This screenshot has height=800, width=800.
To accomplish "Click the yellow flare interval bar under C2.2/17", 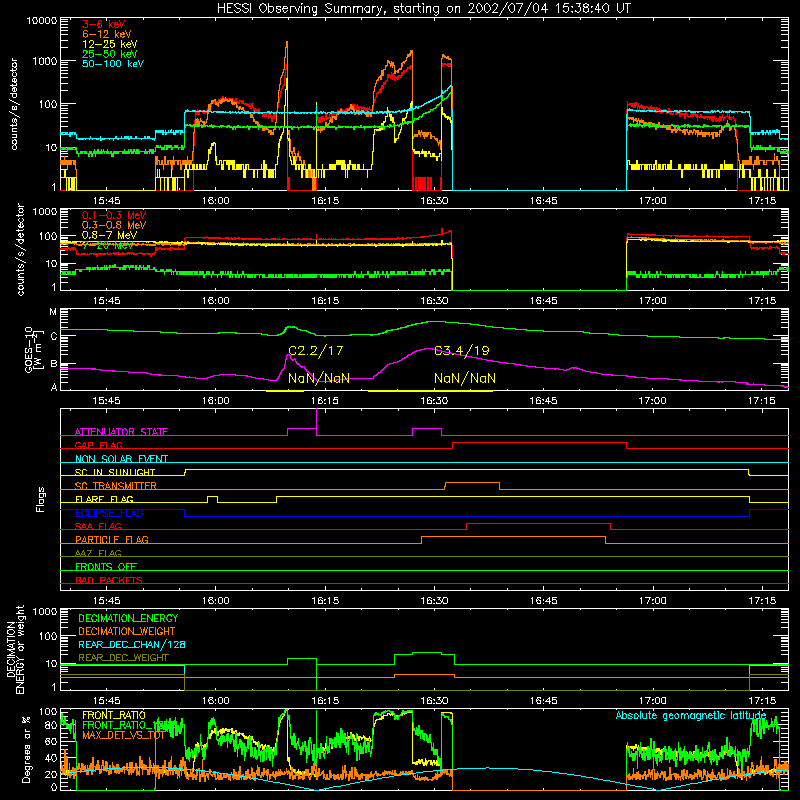I will [x=285, y=391].
